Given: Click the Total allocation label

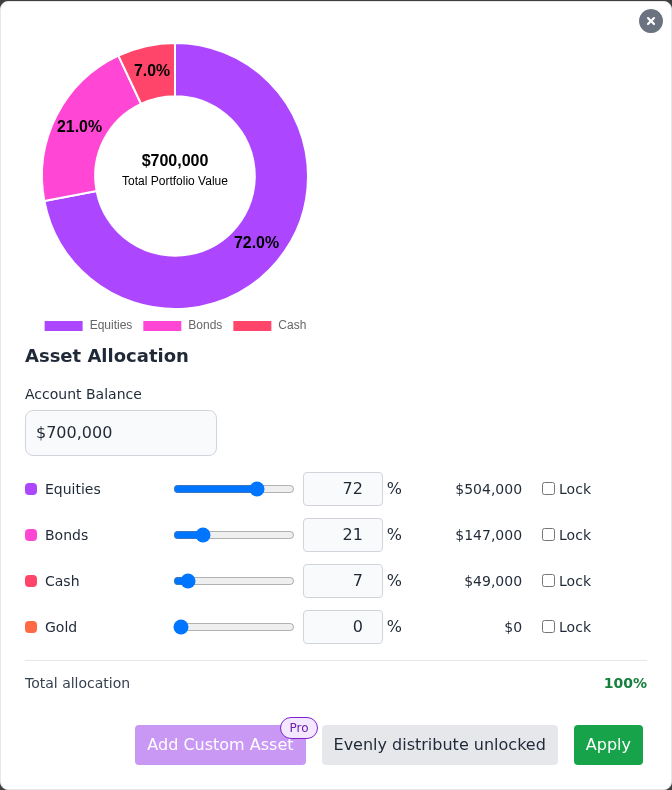Looking at the screenshot, I should click(78, 683).
